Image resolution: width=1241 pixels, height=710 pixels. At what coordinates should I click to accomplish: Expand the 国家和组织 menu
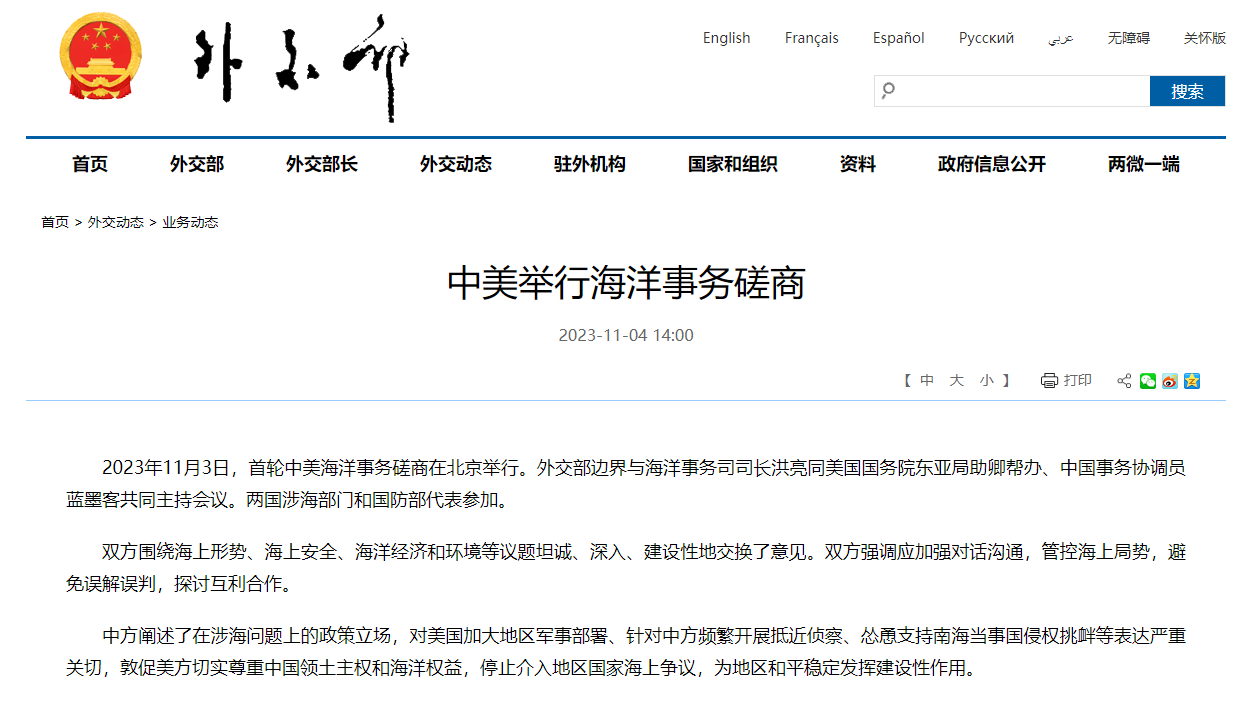pos(732,164)
